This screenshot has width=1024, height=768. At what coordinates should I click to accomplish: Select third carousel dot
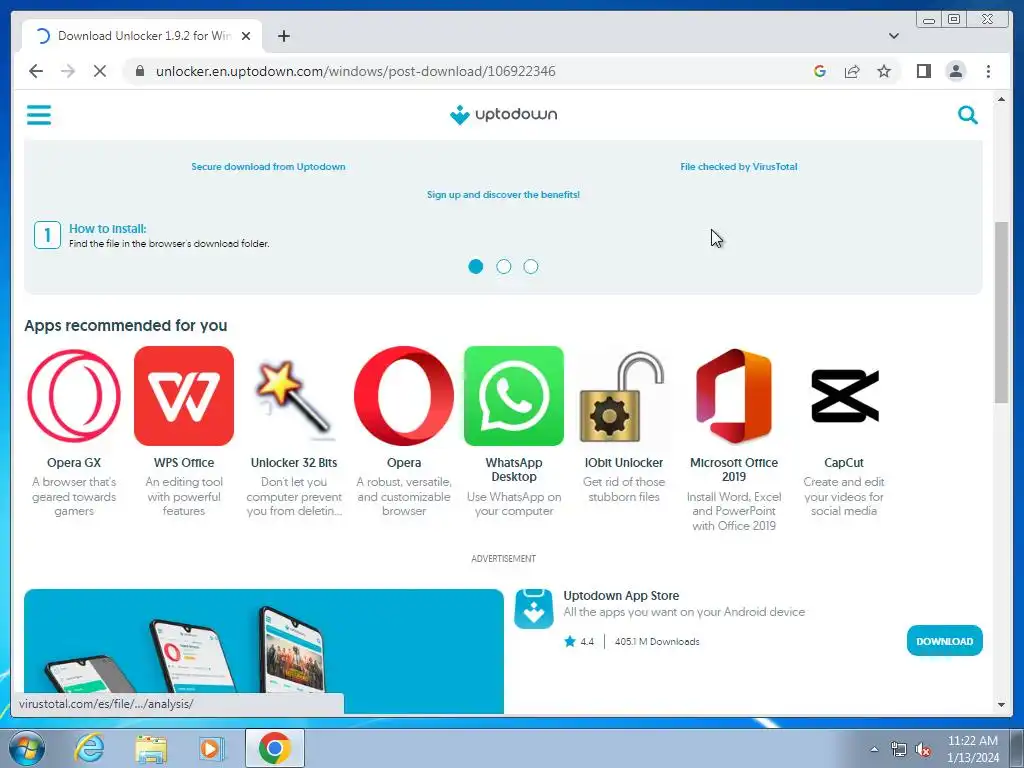531,266
